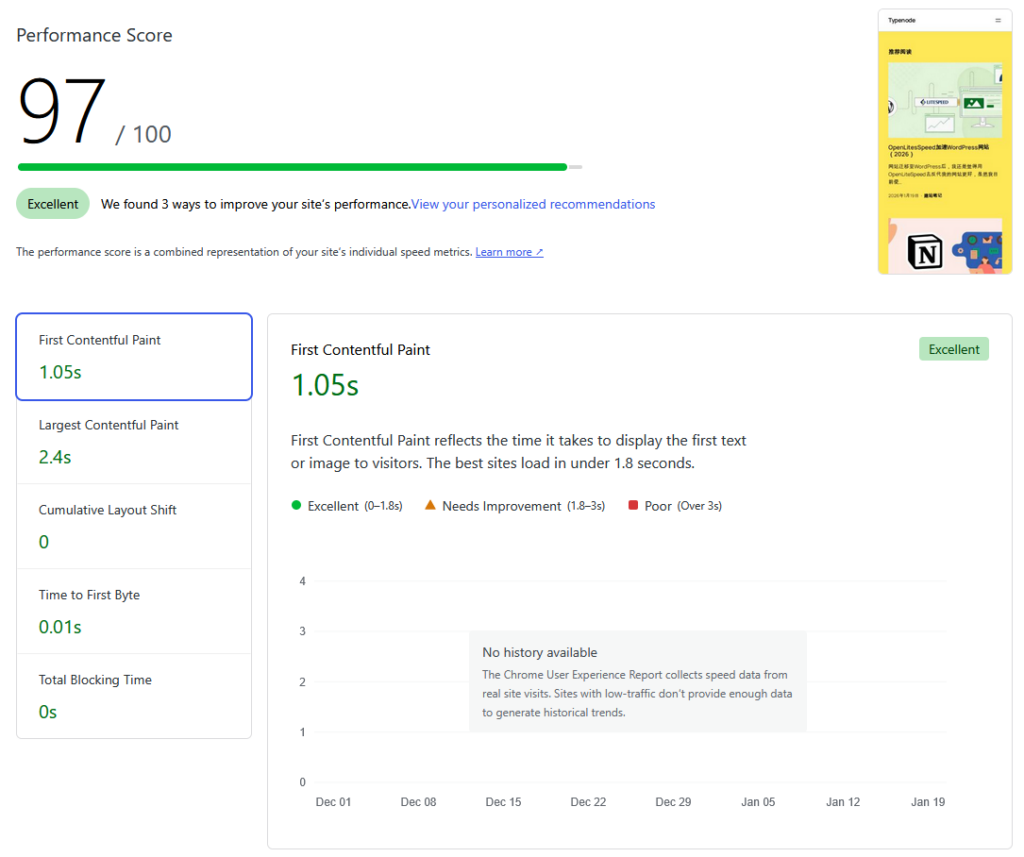
Task: Open View your personalized recommendations link
Action: [x=533, y=204]
